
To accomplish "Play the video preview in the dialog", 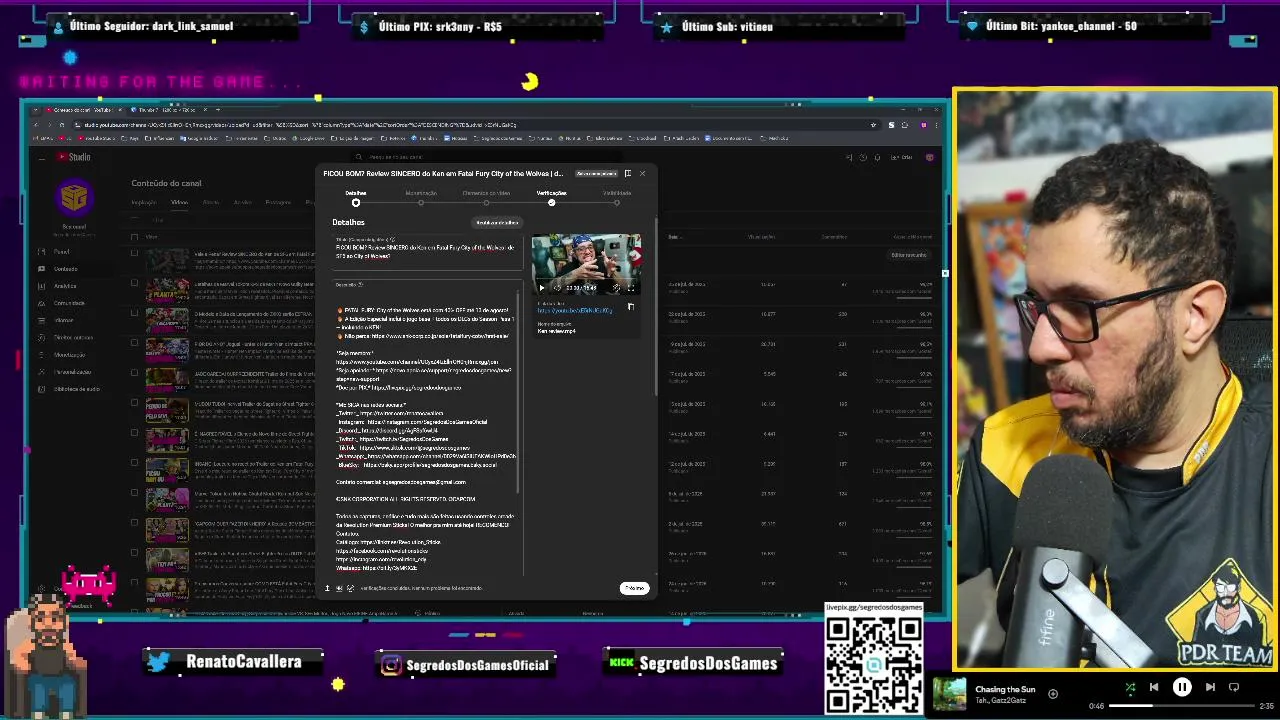I will point(542,288).
